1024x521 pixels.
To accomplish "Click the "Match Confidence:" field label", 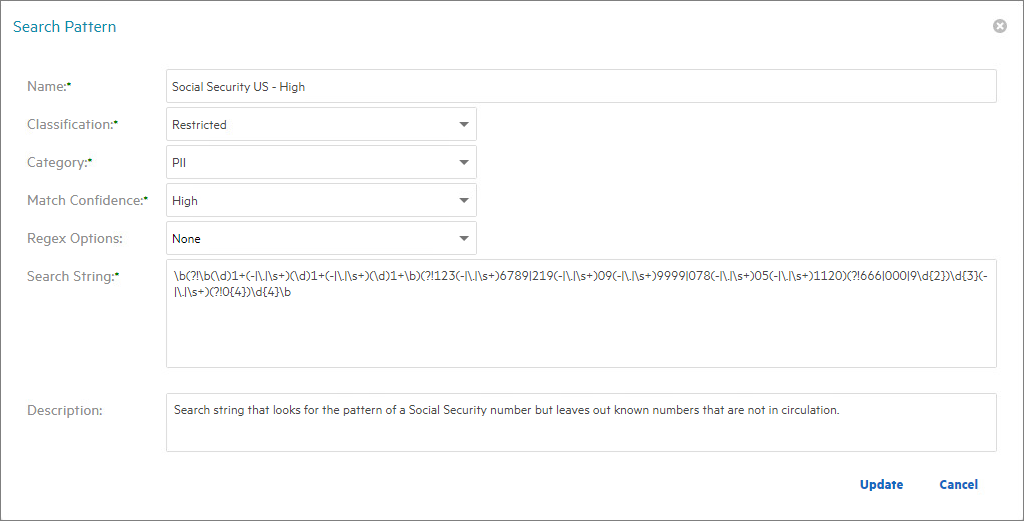I will (x=85, y=201).
